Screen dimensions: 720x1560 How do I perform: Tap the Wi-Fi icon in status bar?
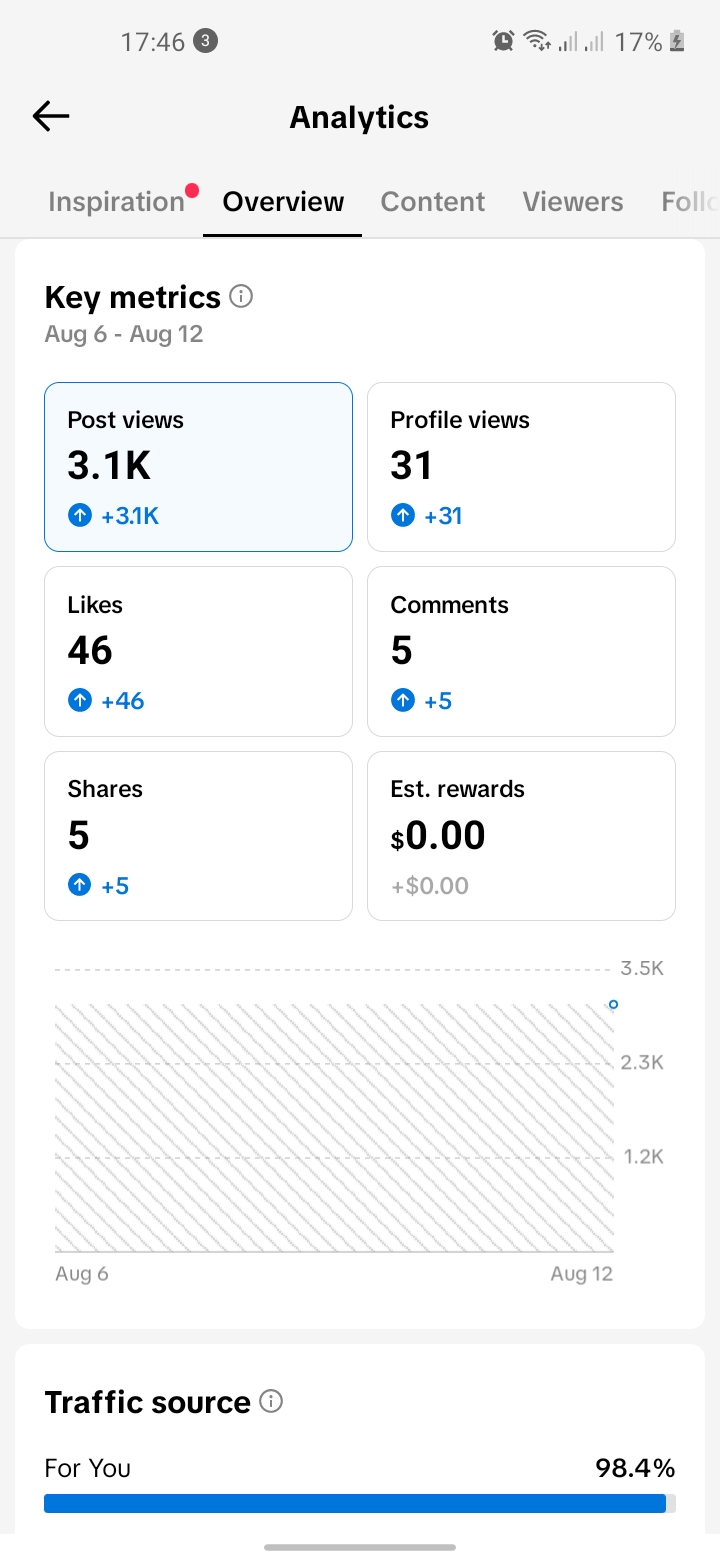[x=537, y=41]
